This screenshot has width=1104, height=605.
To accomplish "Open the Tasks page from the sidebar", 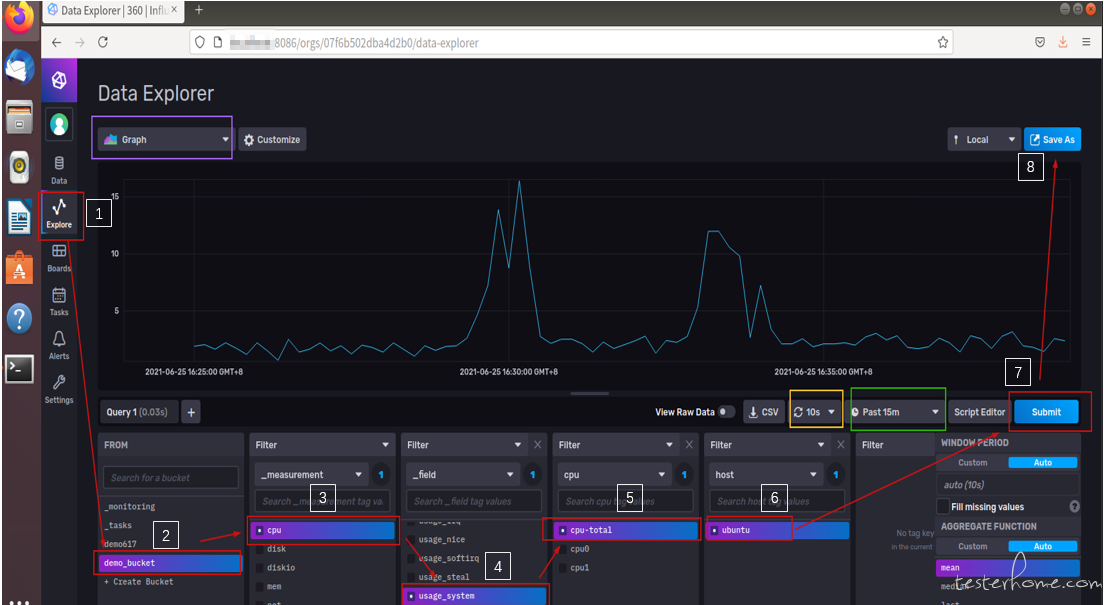I will (x=59, y=301).
